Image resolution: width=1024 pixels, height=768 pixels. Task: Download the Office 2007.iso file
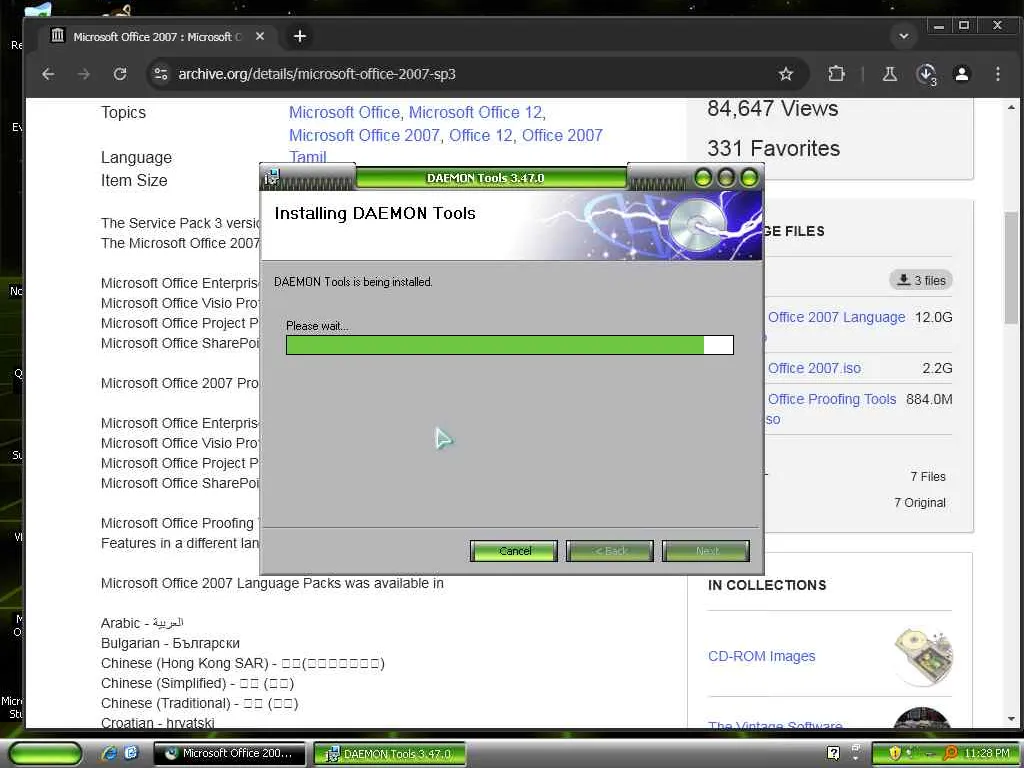coord(814,368)
